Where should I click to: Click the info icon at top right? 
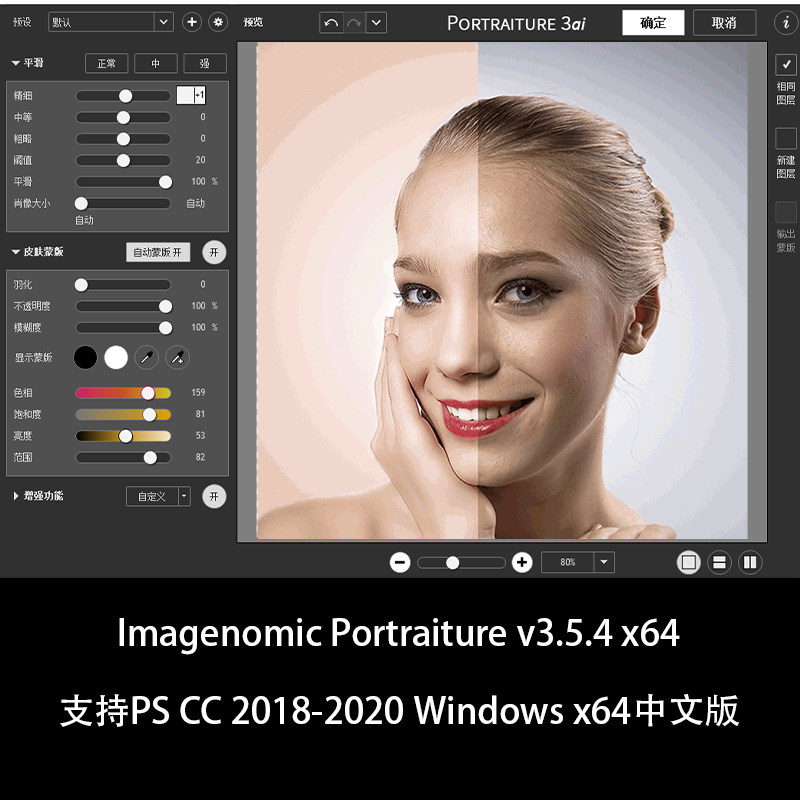click(x=785, y=22)
